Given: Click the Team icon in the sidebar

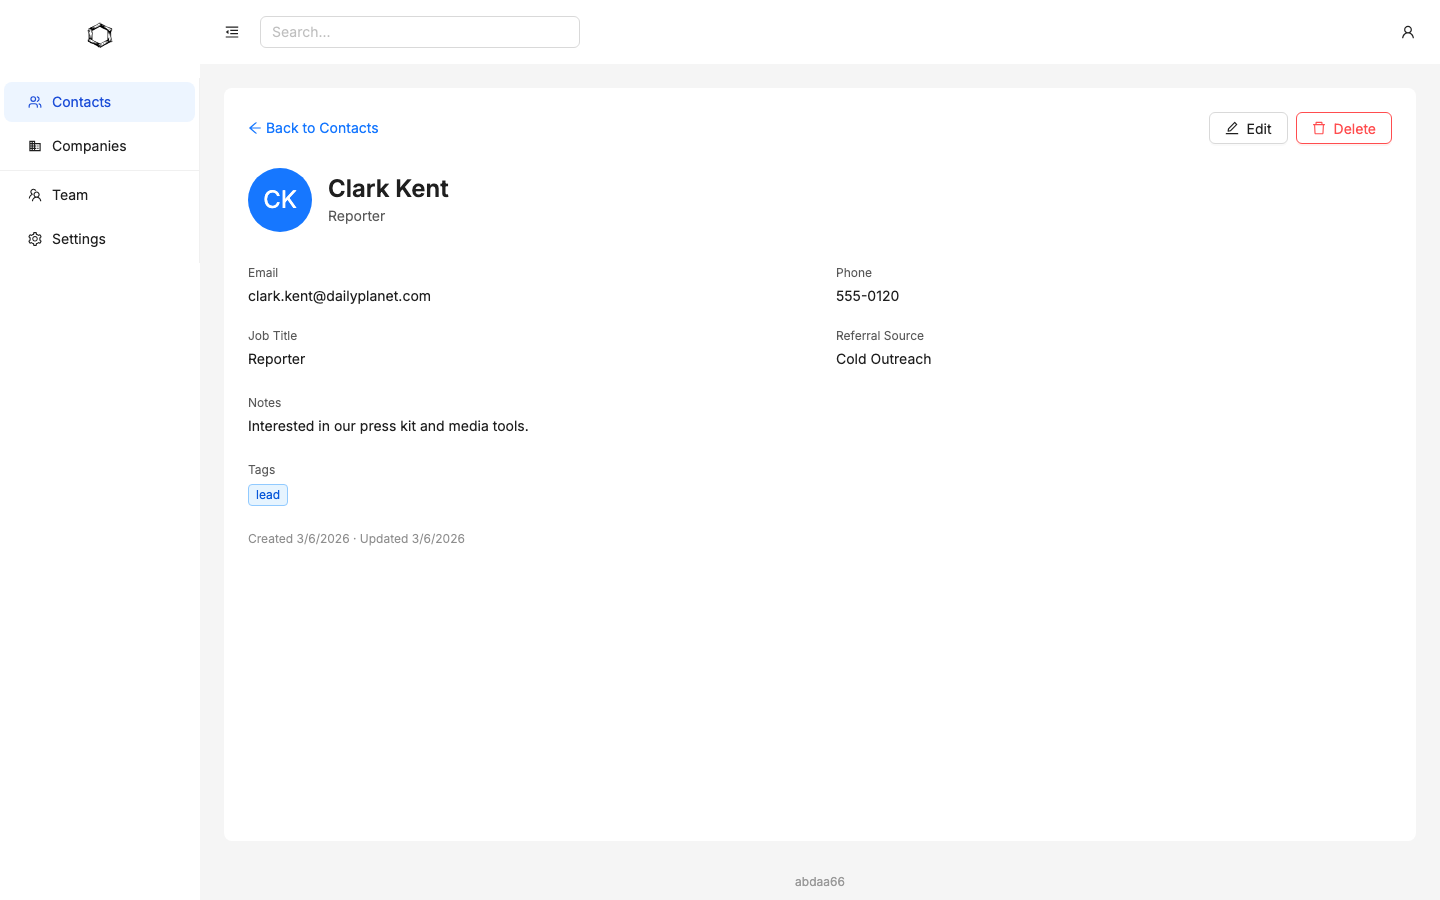Looking at the screenshot, I should click(x=35, y=195).
